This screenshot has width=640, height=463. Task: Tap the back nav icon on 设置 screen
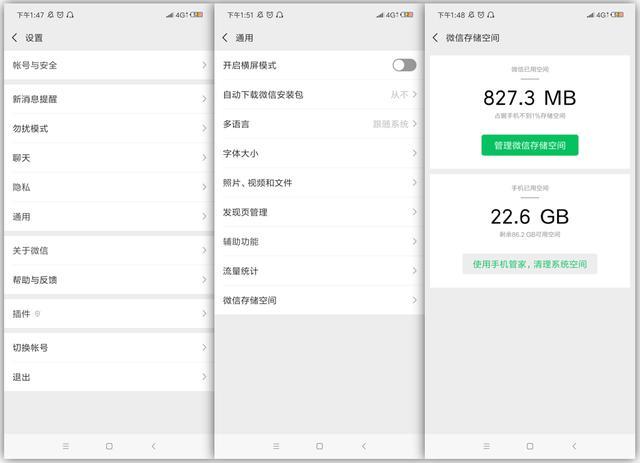pyautogui.click(x=153, y=446)
